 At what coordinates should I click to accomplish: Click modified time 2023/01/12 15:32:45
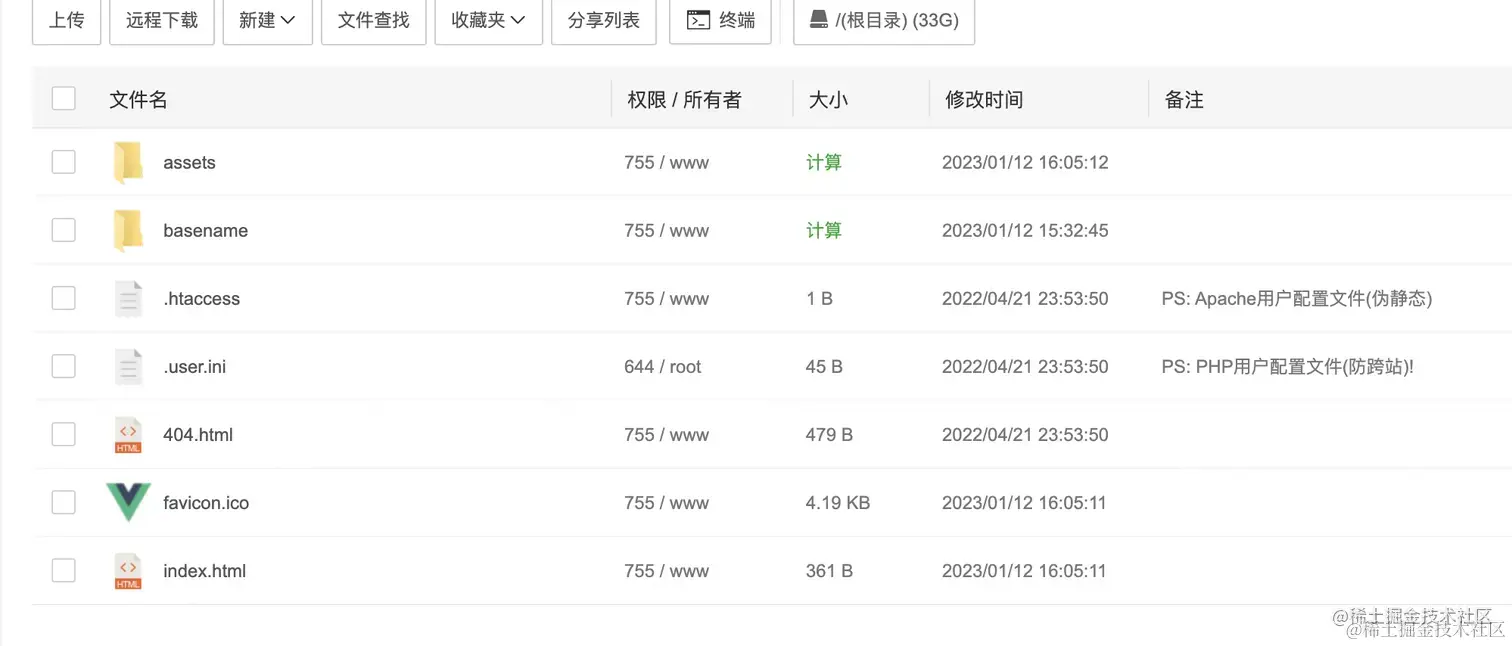(x=1025, y=231)
